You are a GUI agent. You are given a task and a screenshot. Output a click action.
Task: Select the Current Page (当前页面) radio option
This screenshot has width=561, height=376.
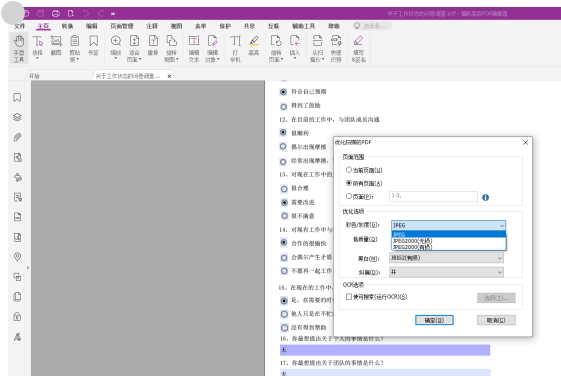coord(348,170)
